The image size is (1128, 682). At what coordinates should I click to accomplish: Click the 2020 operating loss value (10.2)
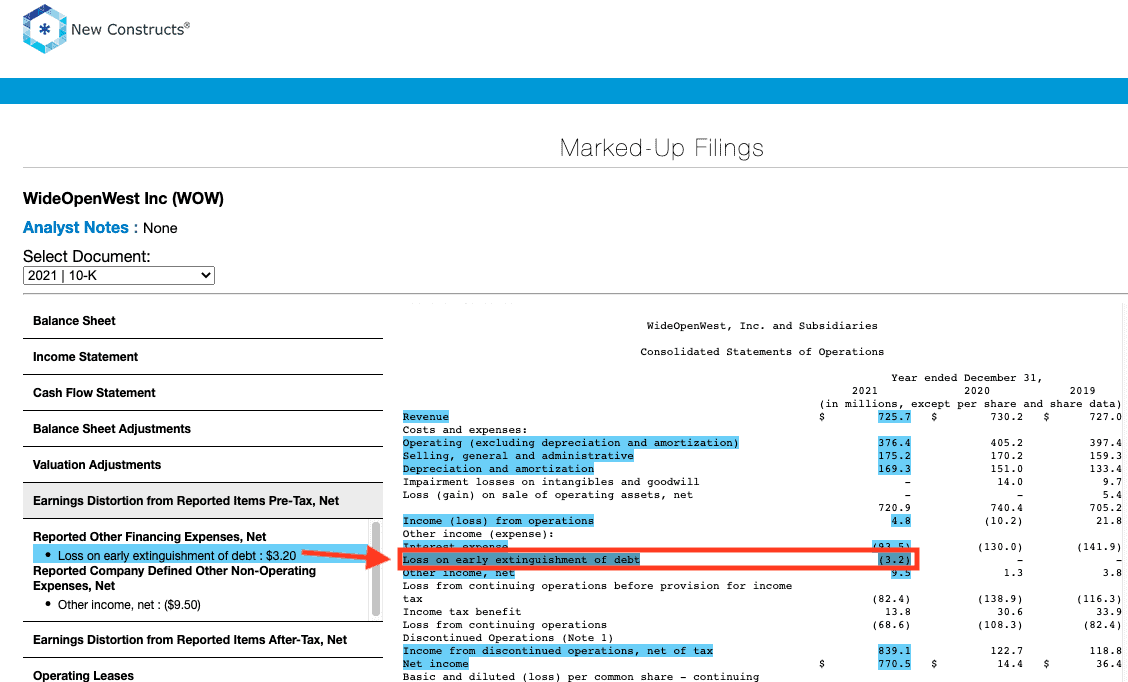(x=1000, y=520)
